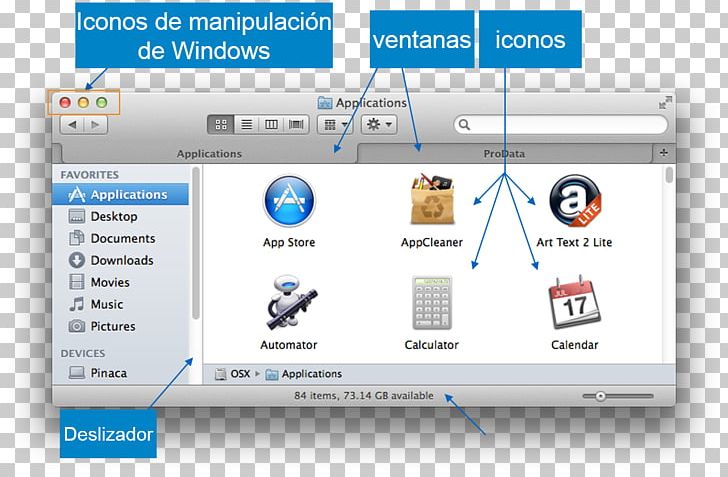Image resolution: width=728 pixels, height=477 pixels.
Task: Switch to the ProData tab
Action: [504, 154]
